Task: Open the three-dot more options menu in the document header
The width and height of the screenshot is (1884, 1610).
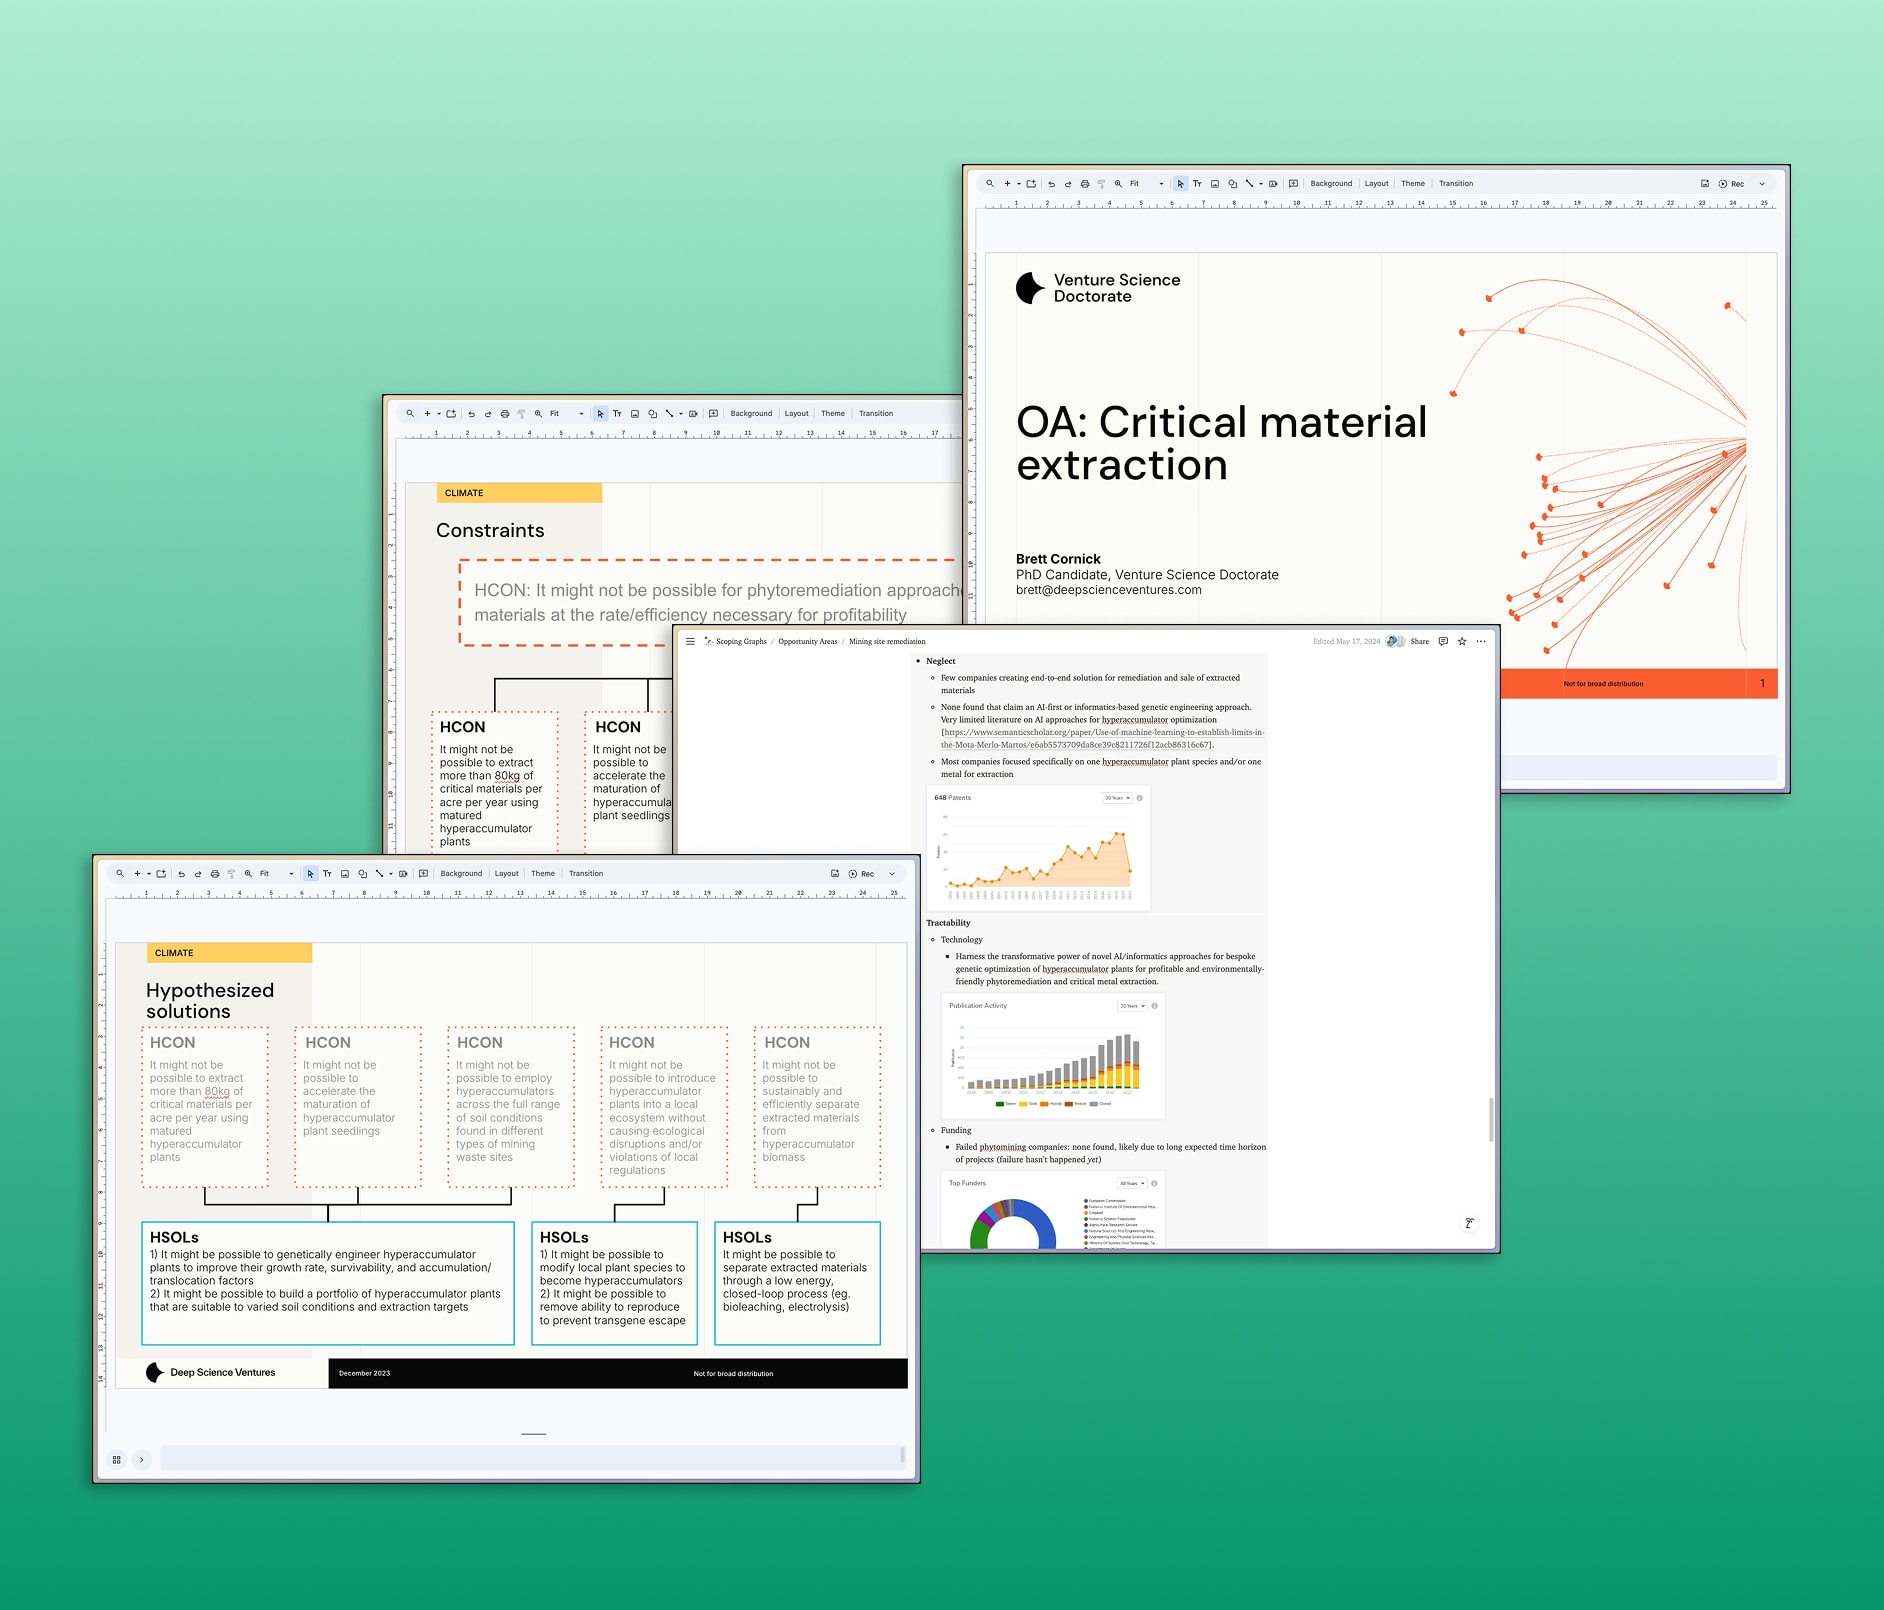Action: coord(1481,642)
